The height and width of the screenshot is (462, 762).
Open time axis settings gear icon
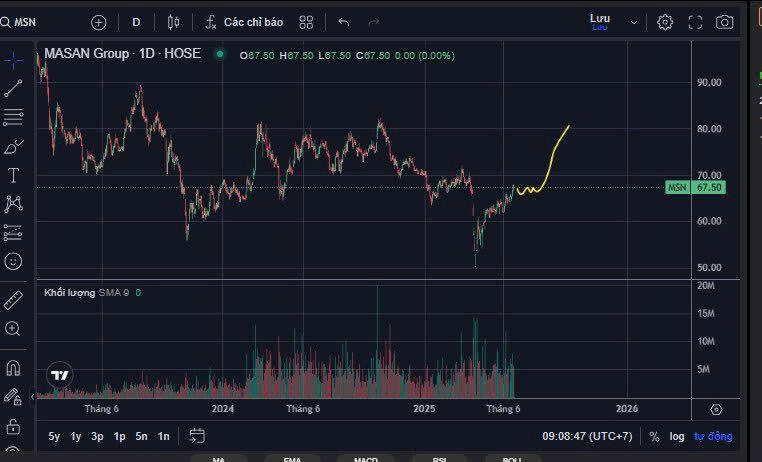[716, 410]
